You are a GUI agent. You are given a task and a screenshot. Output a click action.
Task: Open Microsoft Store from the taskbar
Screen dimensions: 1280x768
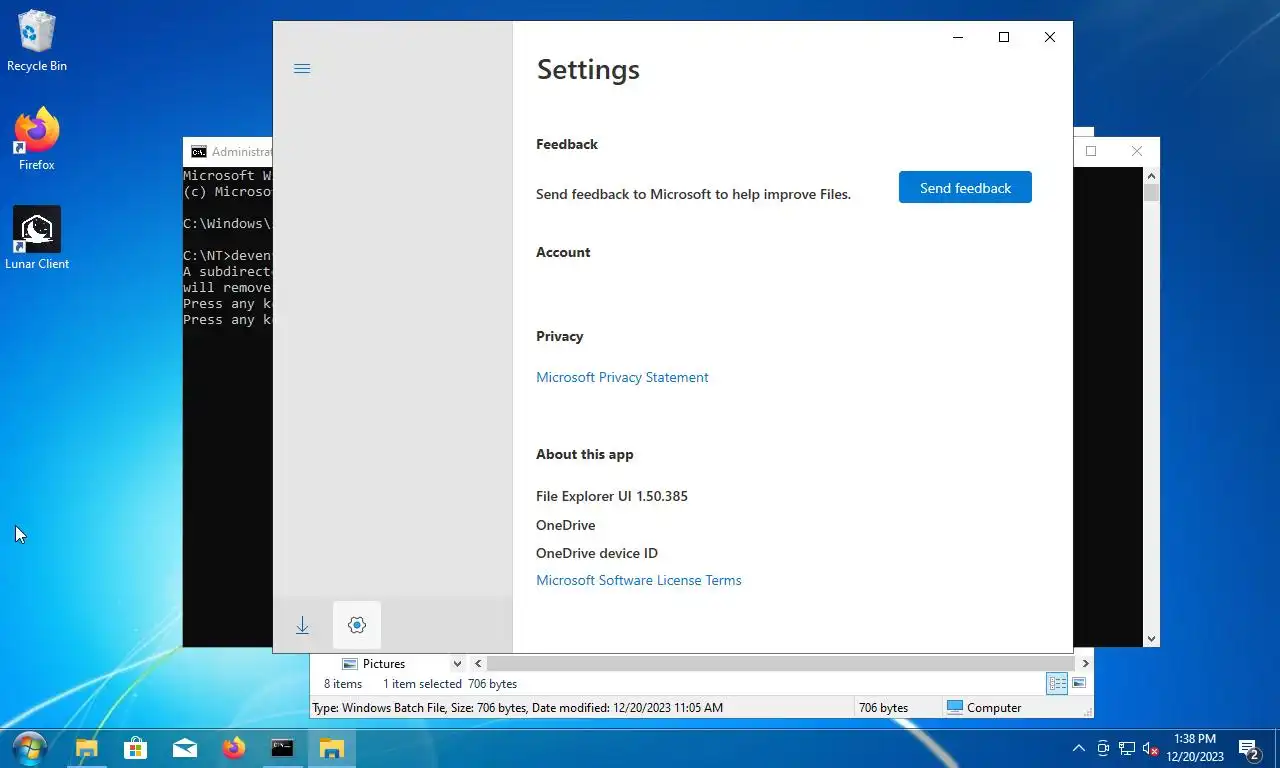coord(135,748)
